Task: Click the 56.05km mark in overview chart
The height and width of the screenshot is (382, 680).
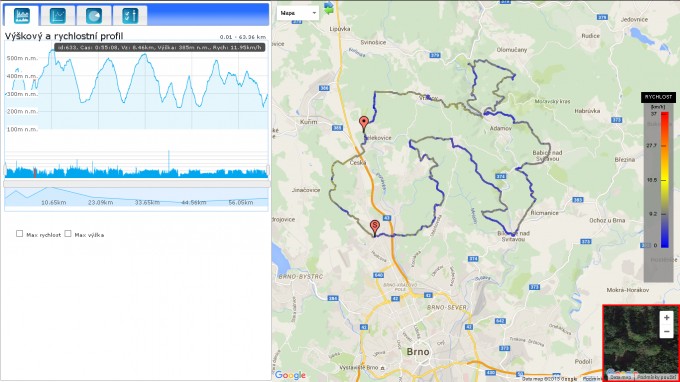Action: tap(241, 202)
